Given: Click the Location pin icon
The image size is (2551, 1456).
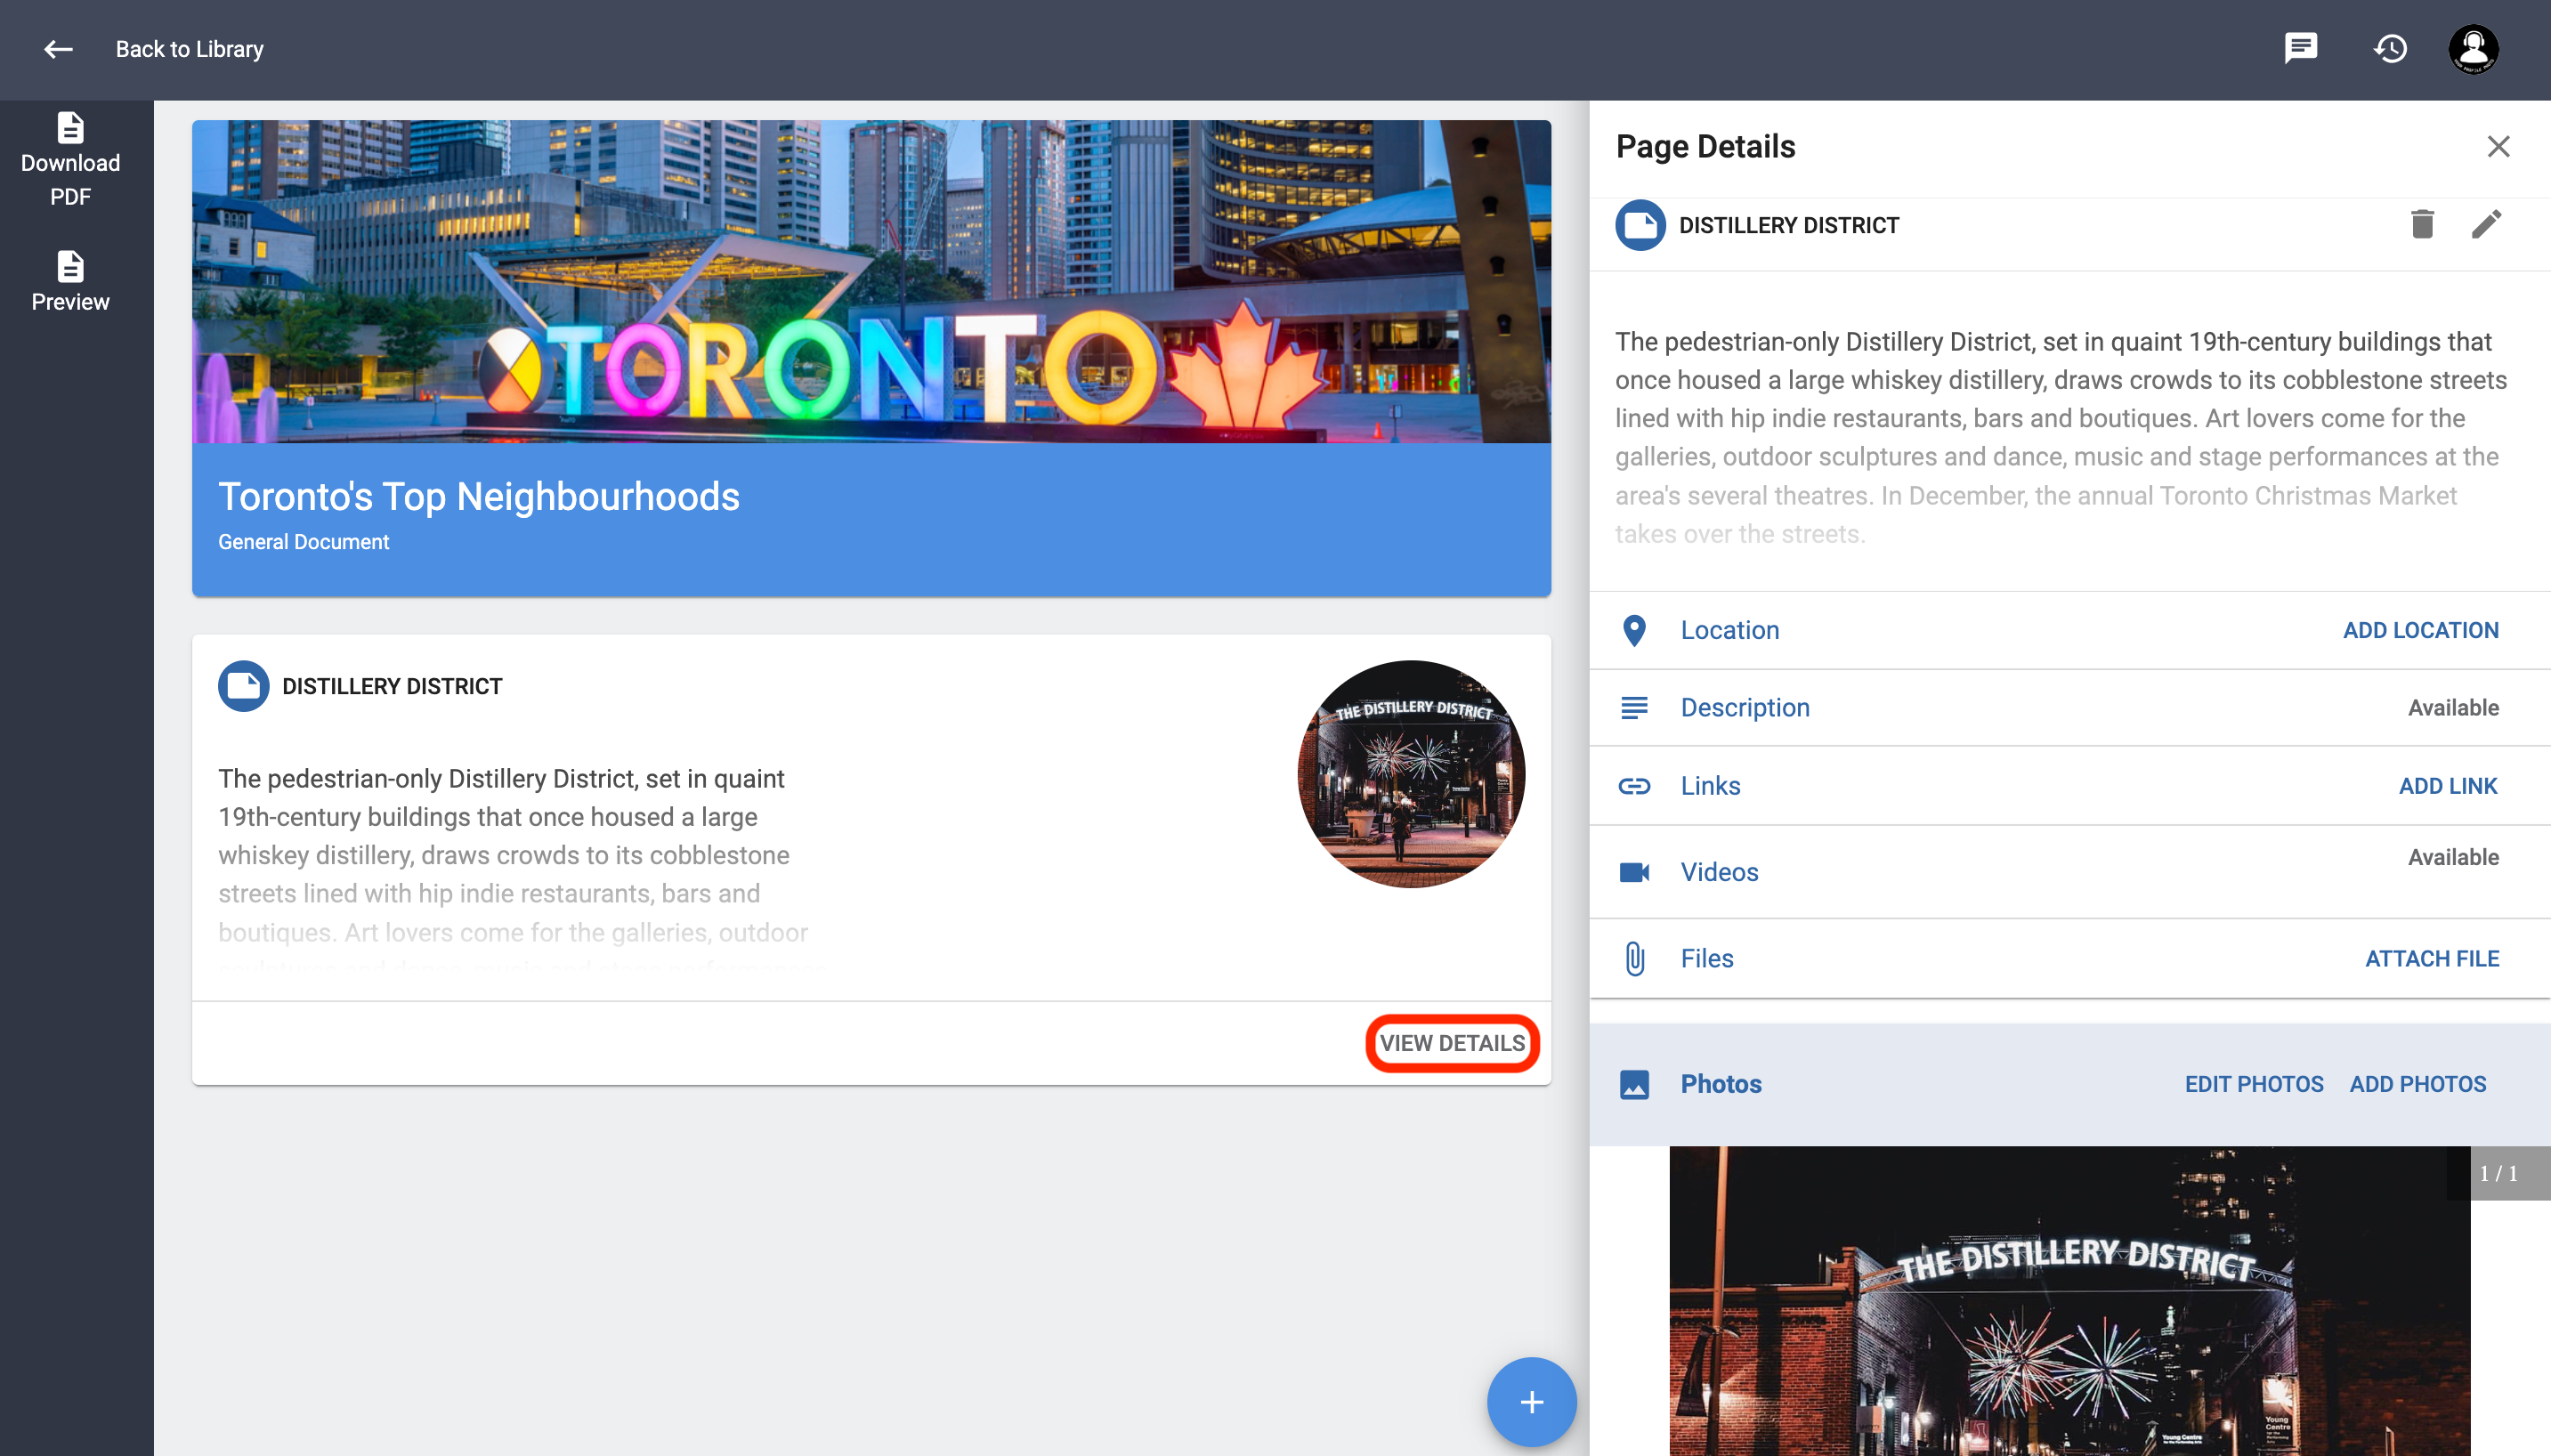Looking at the screenshot, I should [1634, 630].
